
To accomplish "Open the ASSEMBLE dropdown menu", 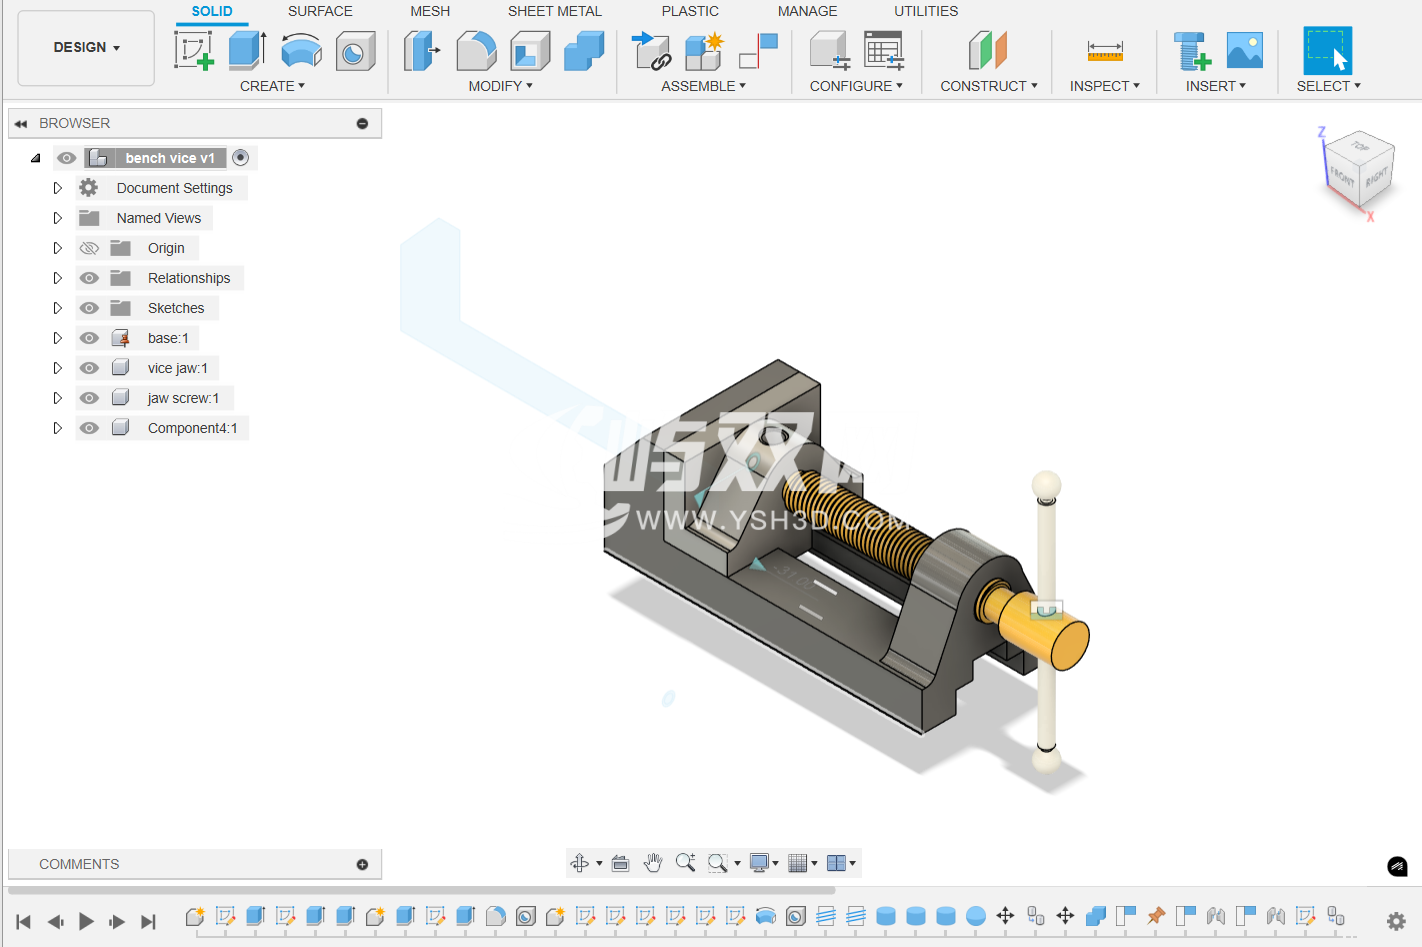I will click(x=703, y=86).
